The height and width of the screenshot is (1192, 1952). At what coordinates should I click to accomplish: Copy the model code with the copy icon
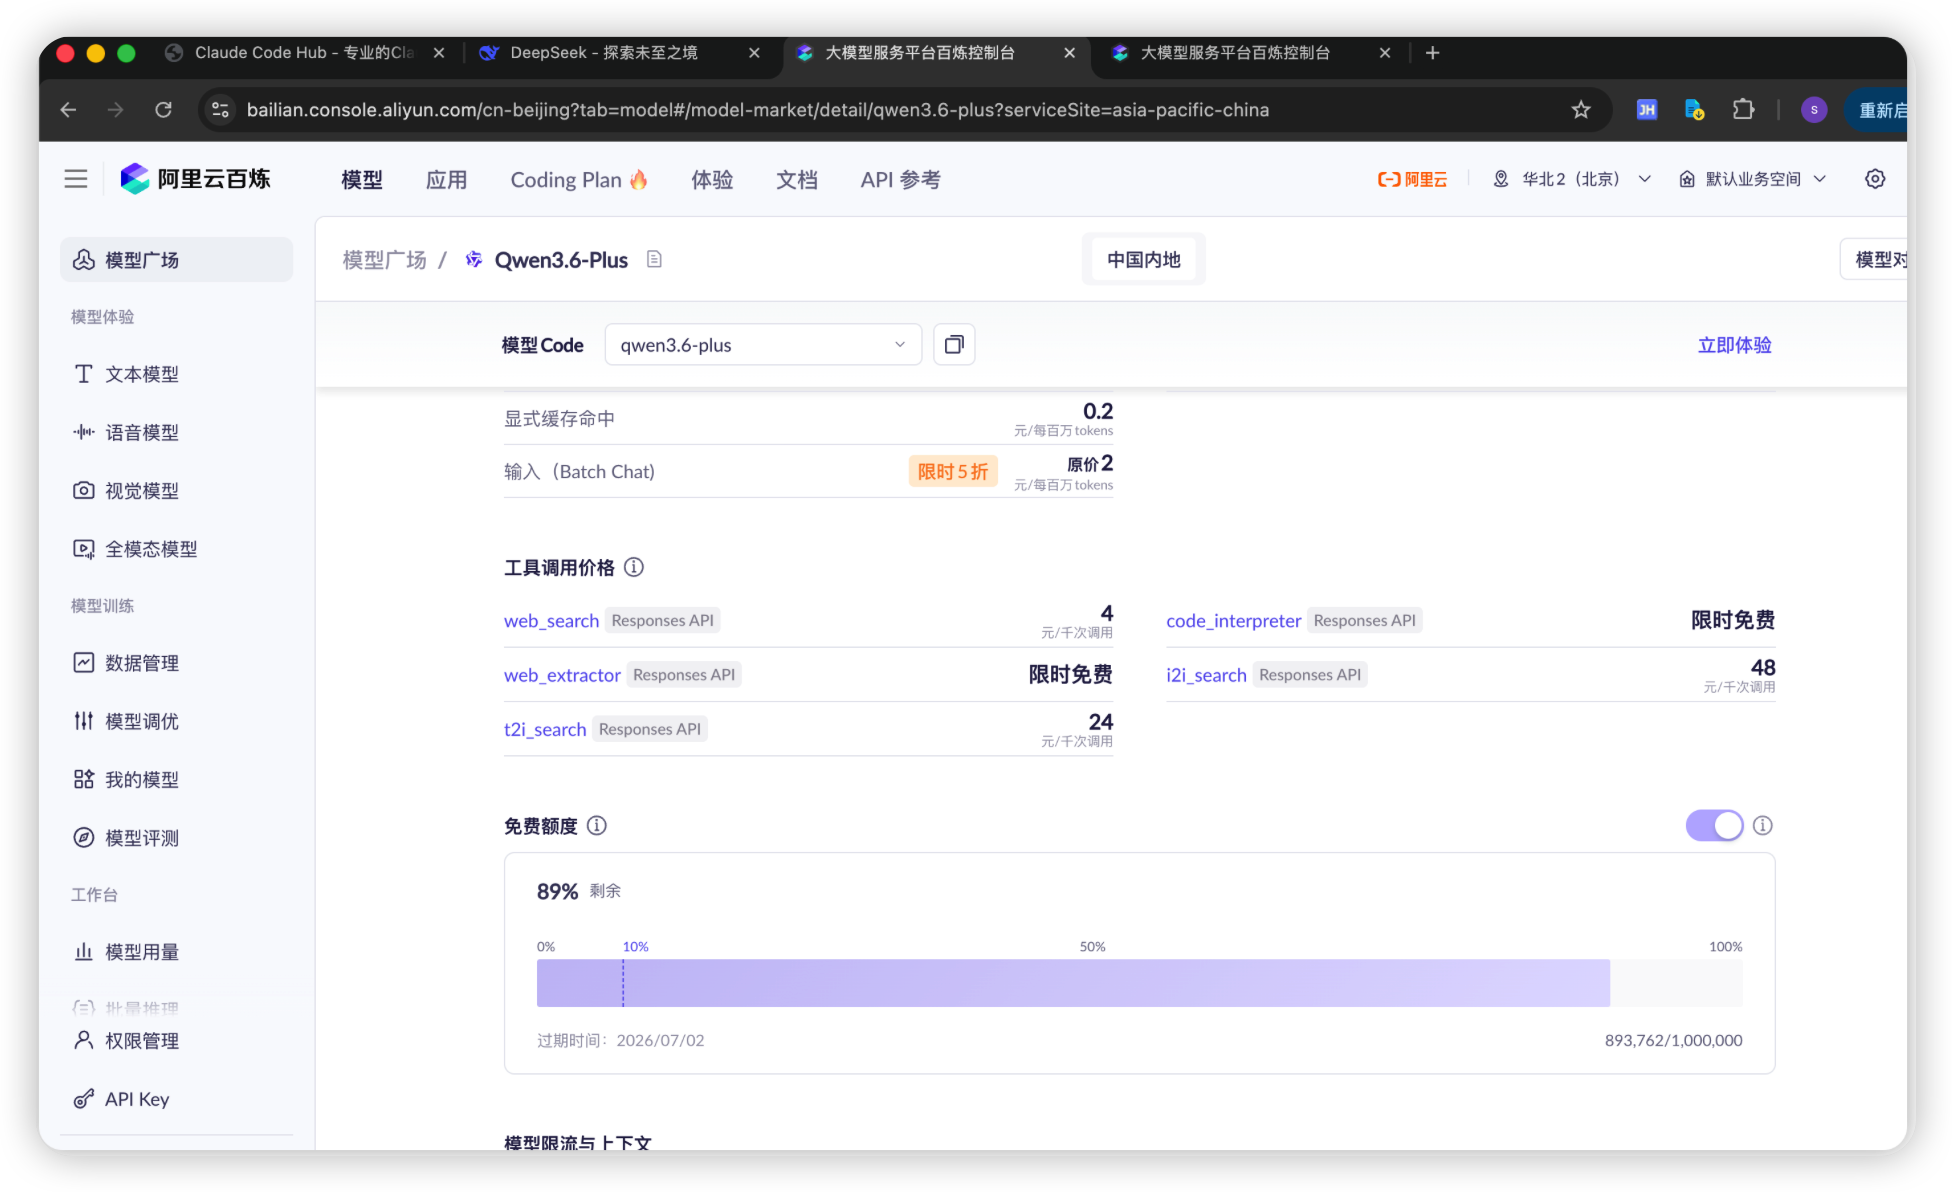point(953,344)
